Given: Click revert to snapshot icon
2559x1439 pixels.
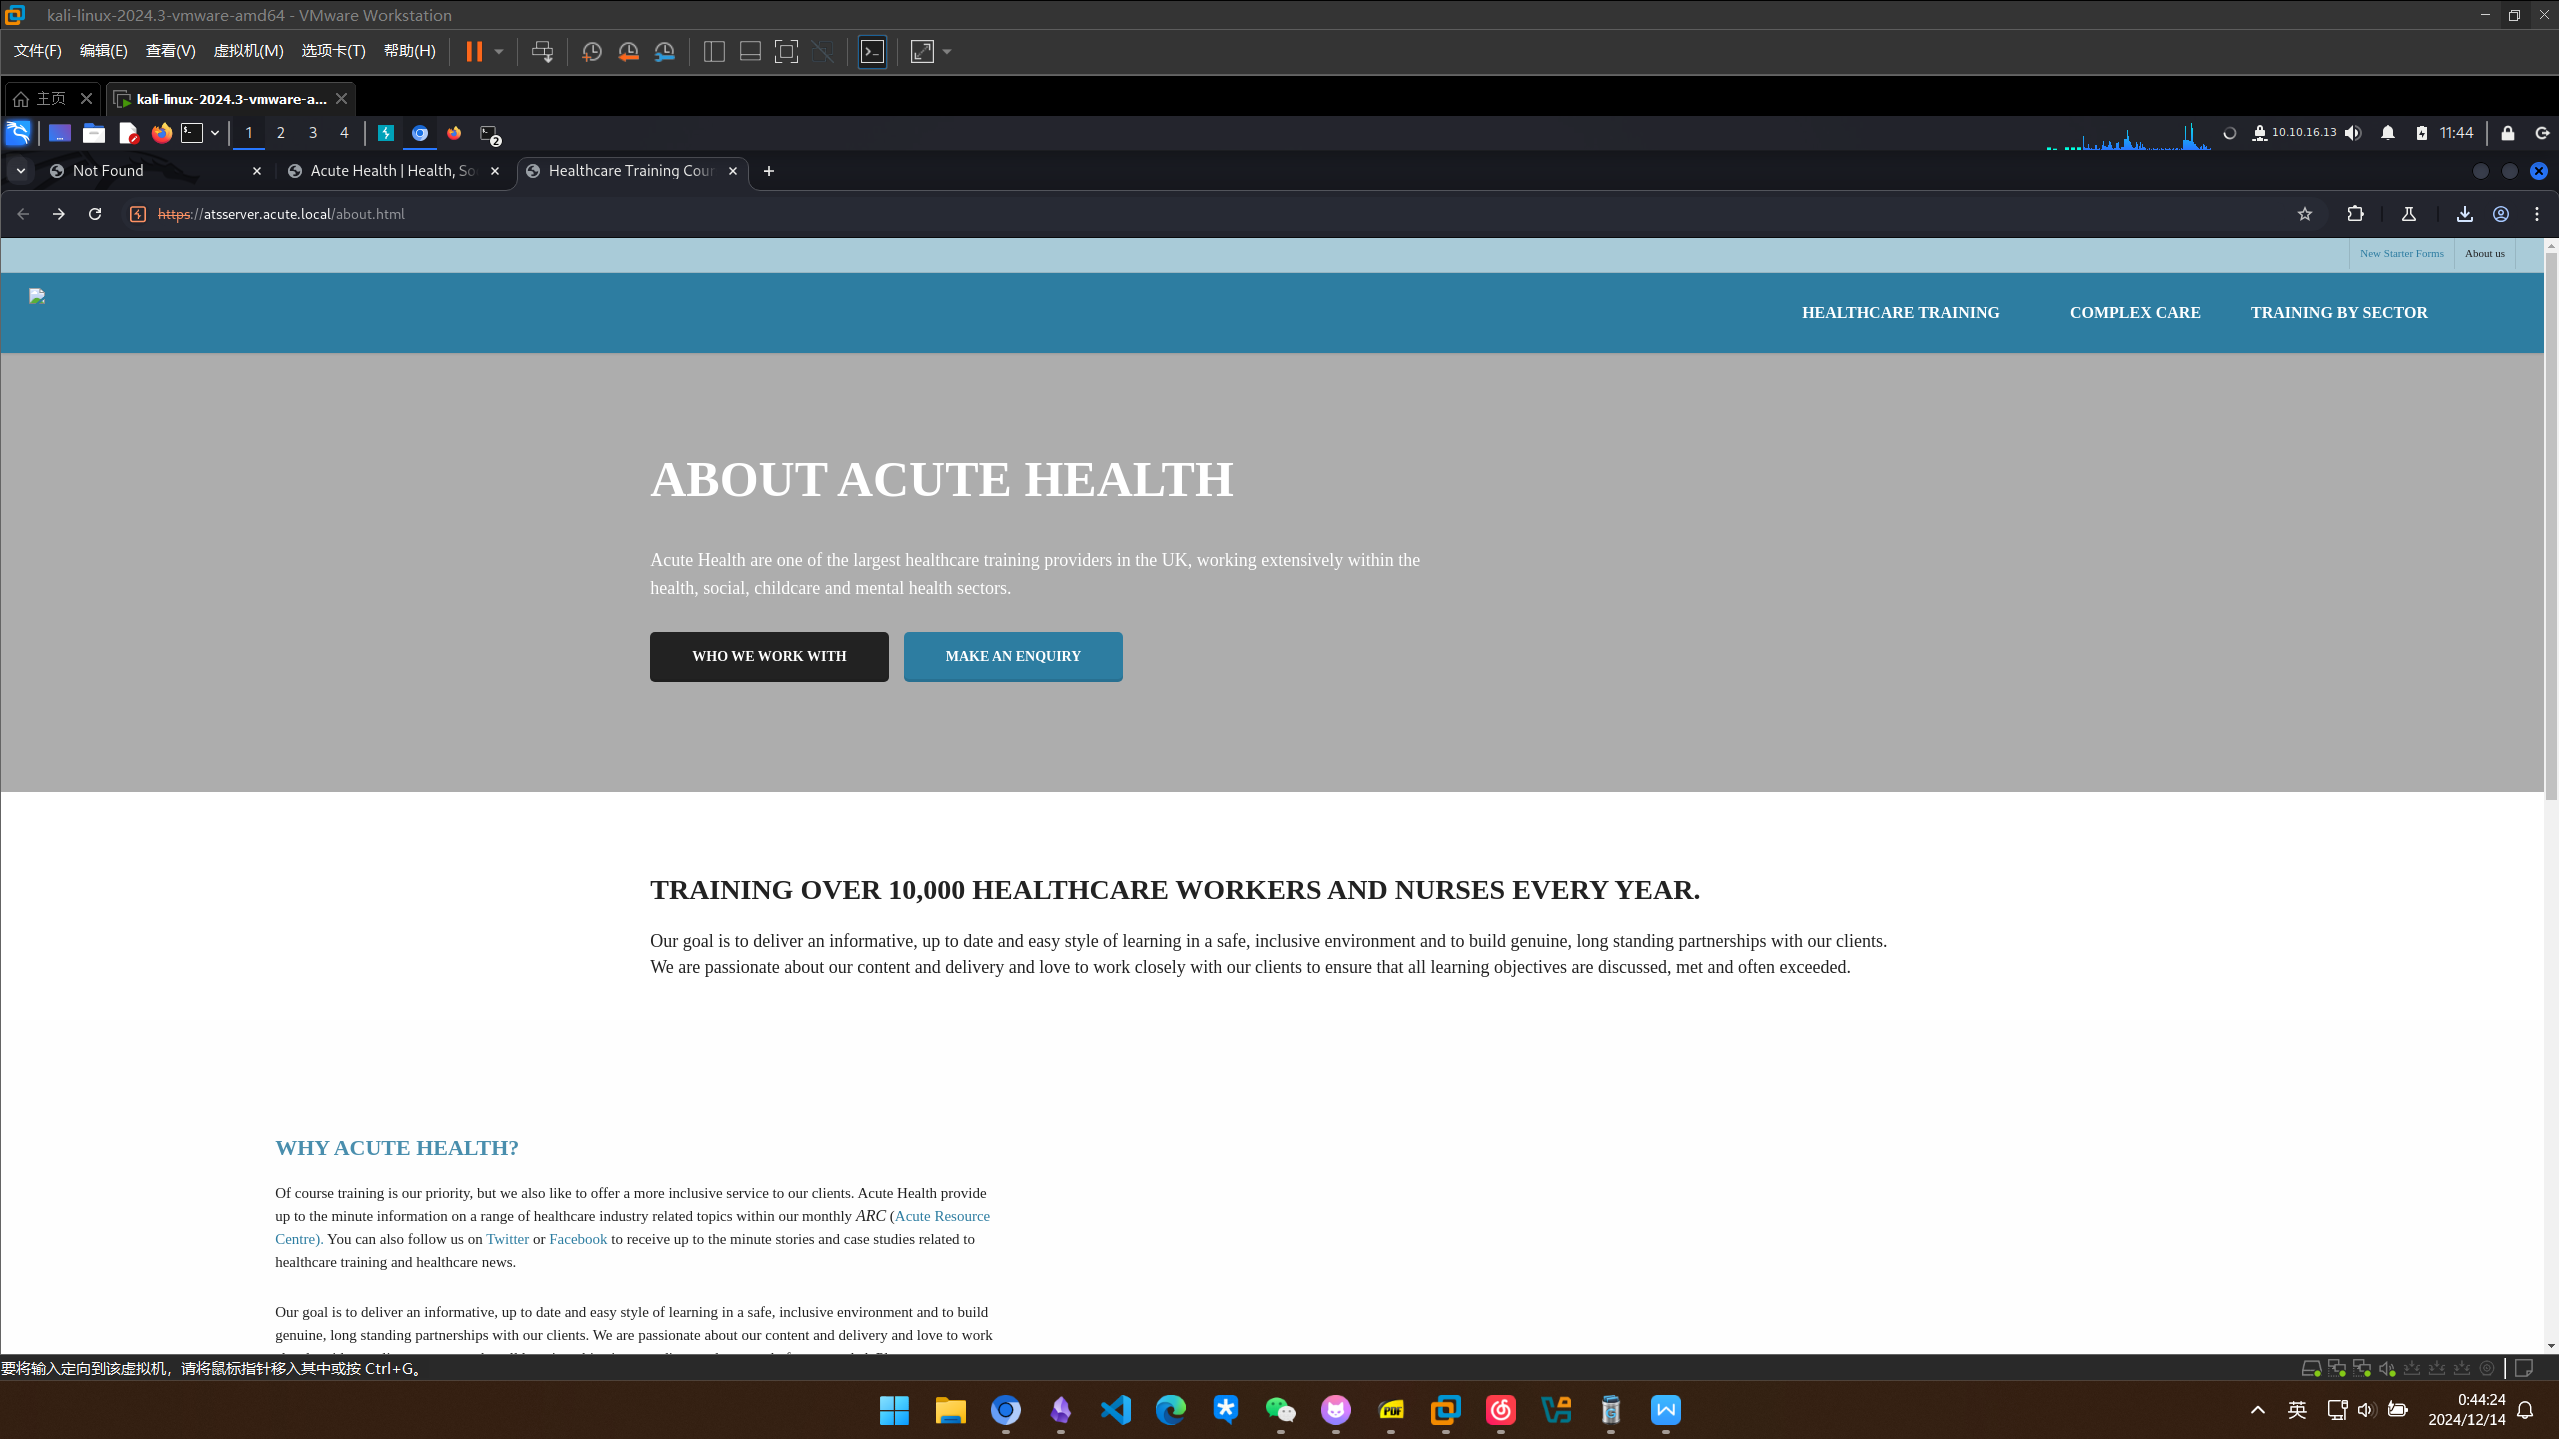Looking at the screenshot, I should click(x=628, y=52).
